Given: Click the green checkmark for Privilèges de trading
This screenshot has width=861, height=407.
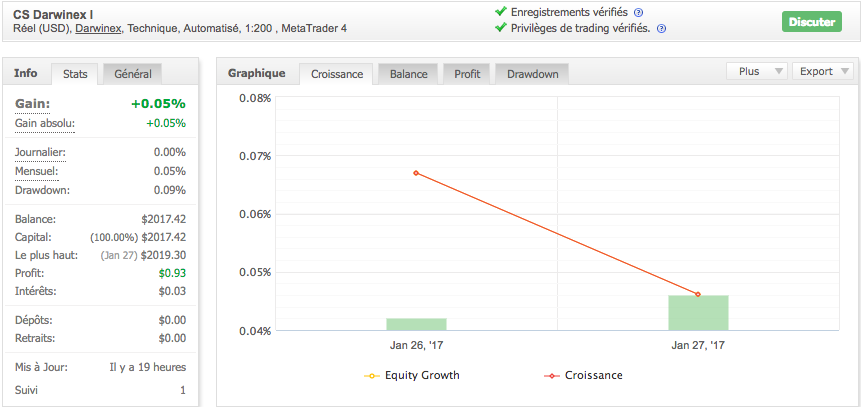Looking at the screenshot, I should [x=500, y=28].
